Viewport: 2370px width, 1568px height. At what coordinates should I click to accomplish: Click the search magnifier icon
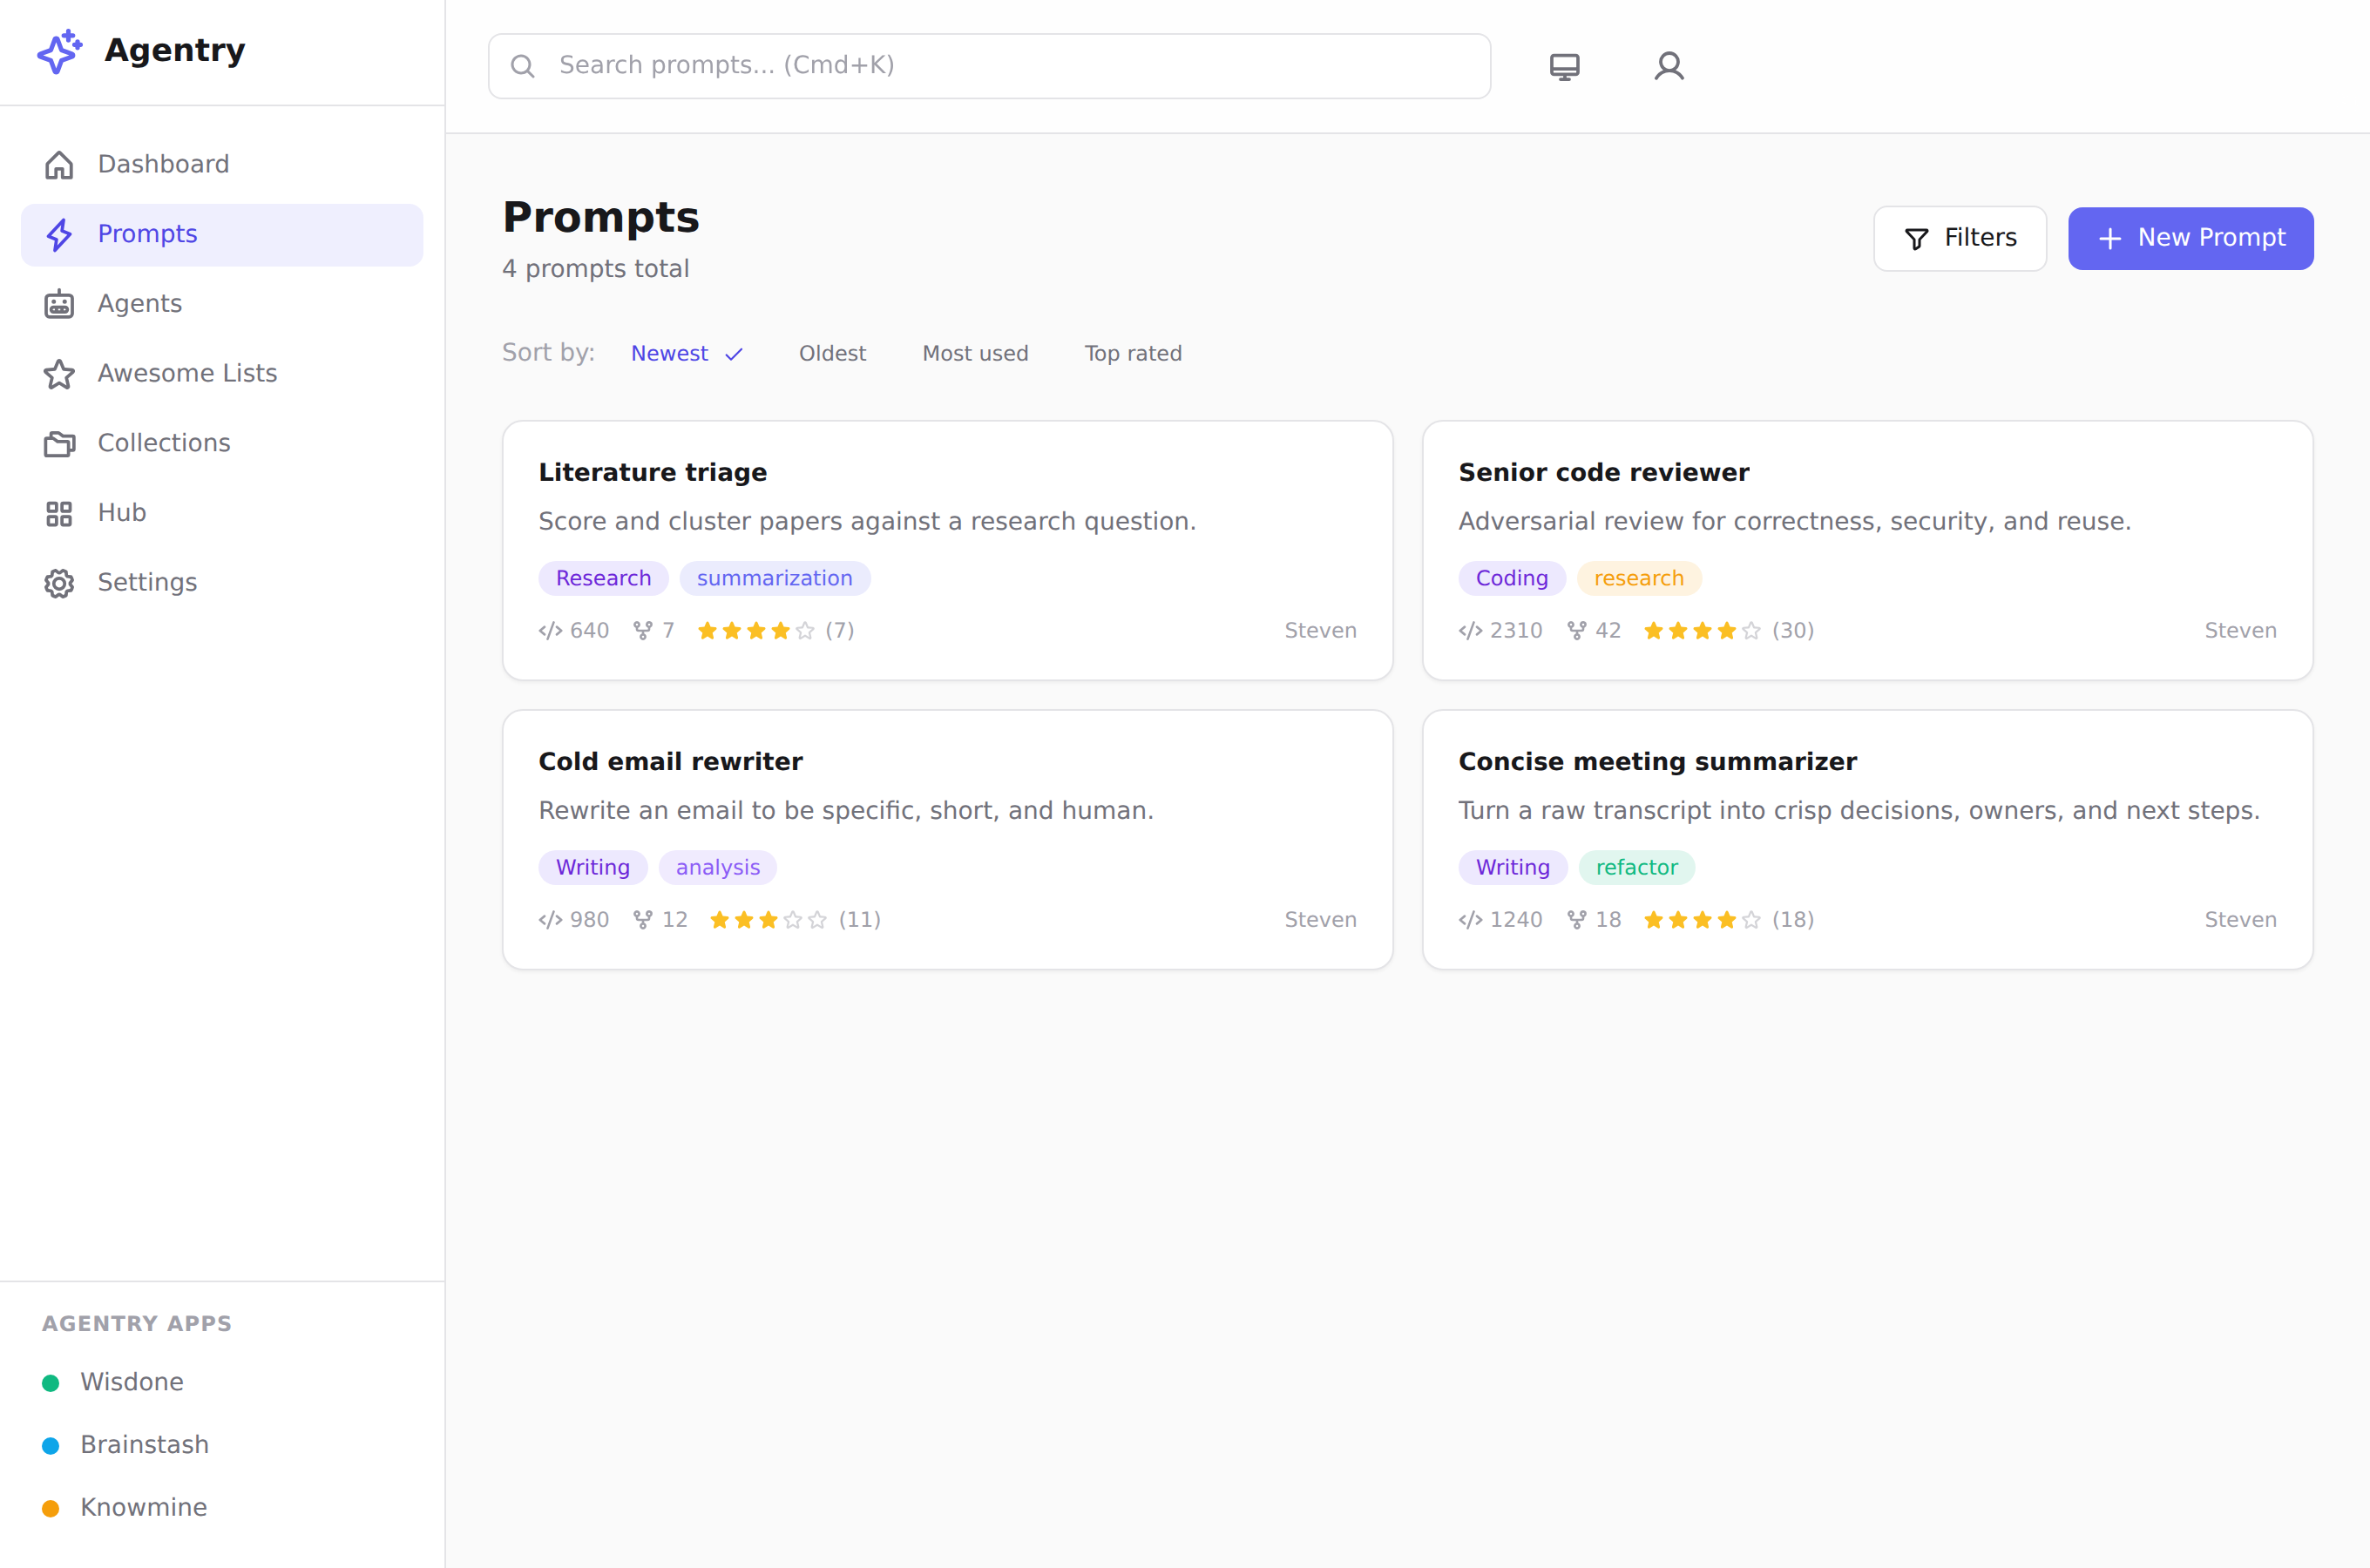point(522,66)
